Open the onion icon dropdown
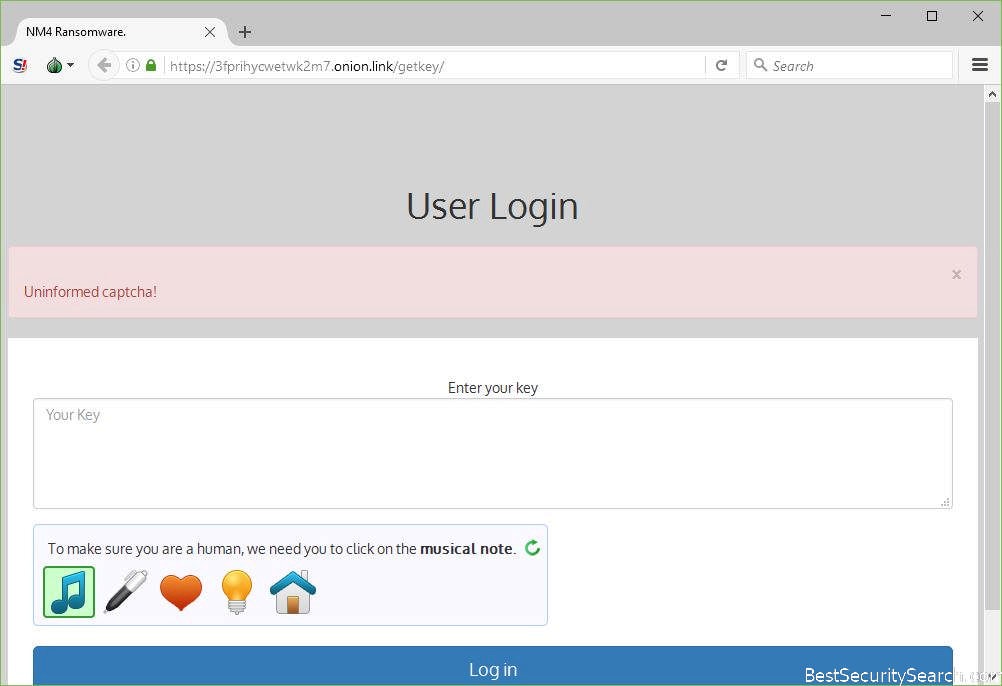1002x686 pixels. point(59,66)
